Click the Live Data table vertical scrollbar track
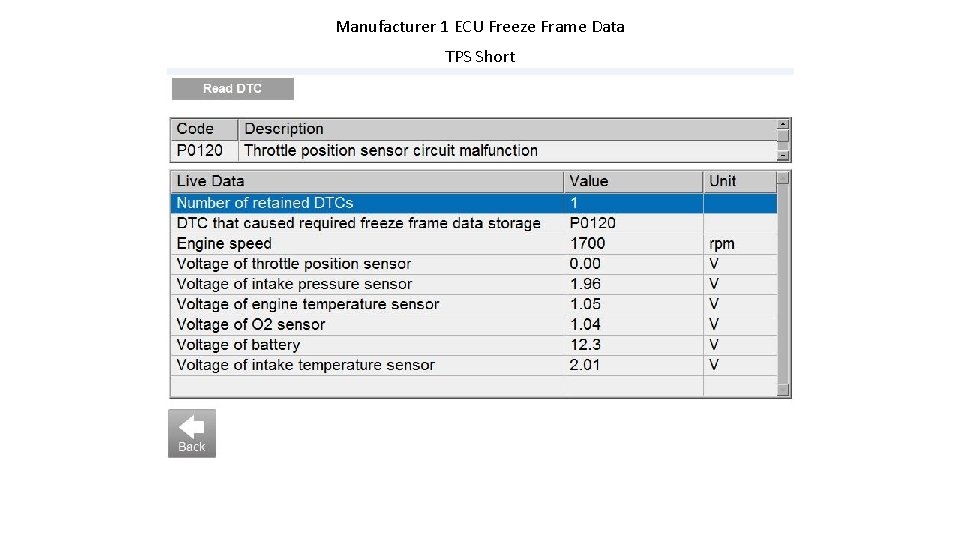The width and height of the screenshot is (960, 540). click(783, 284)
